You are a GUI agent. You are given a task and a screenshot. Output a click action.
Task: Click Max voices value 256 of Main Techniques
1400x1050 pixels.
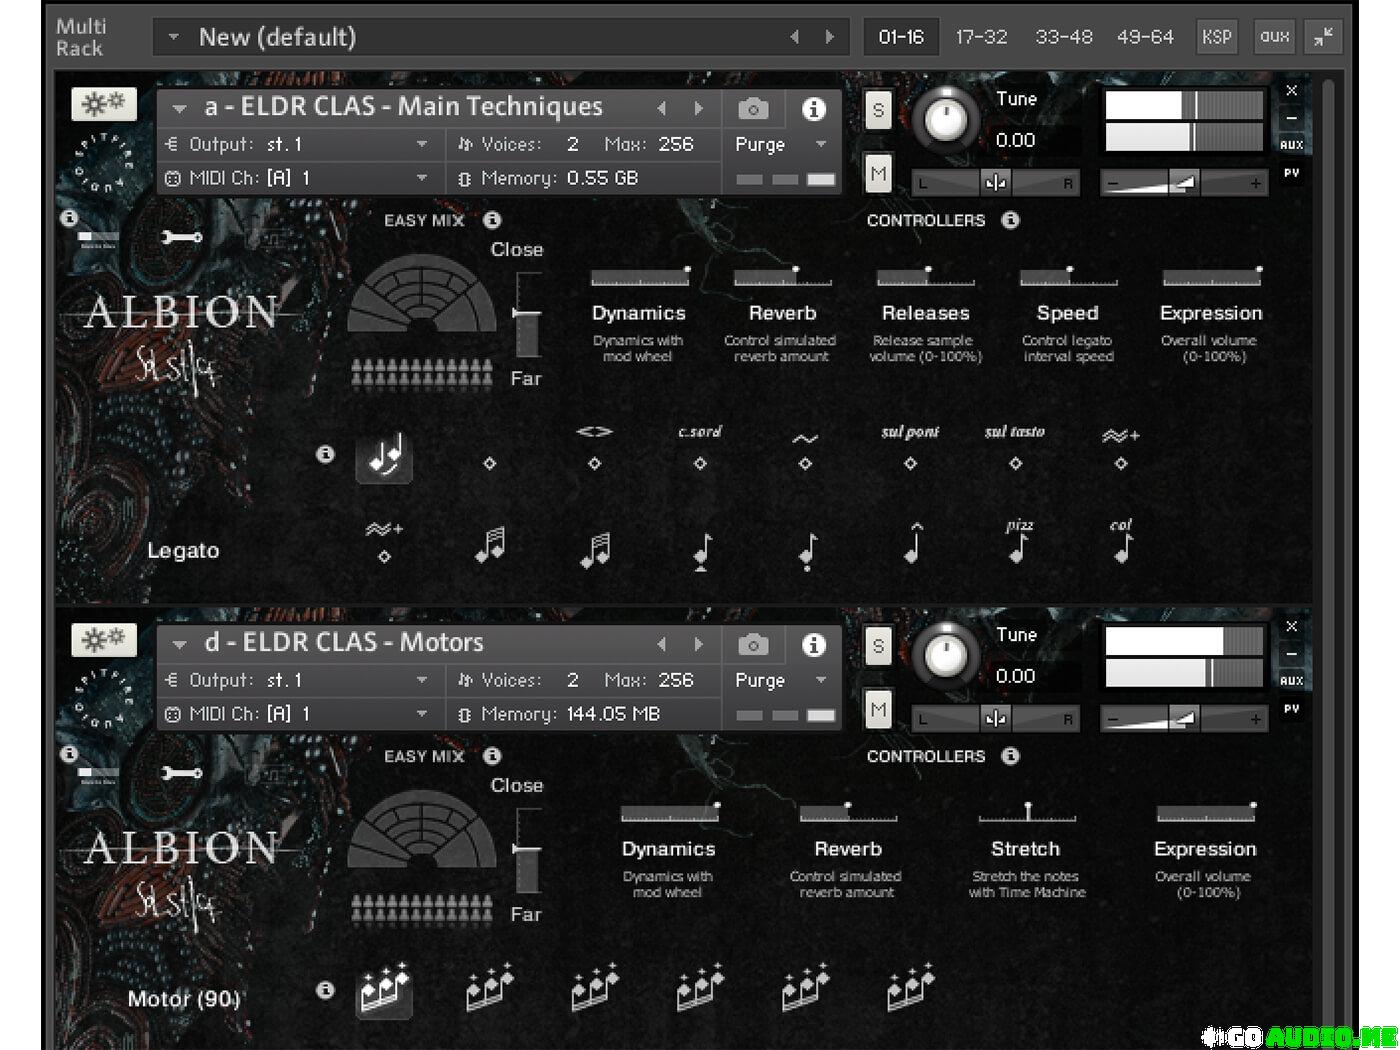point(676,144)
